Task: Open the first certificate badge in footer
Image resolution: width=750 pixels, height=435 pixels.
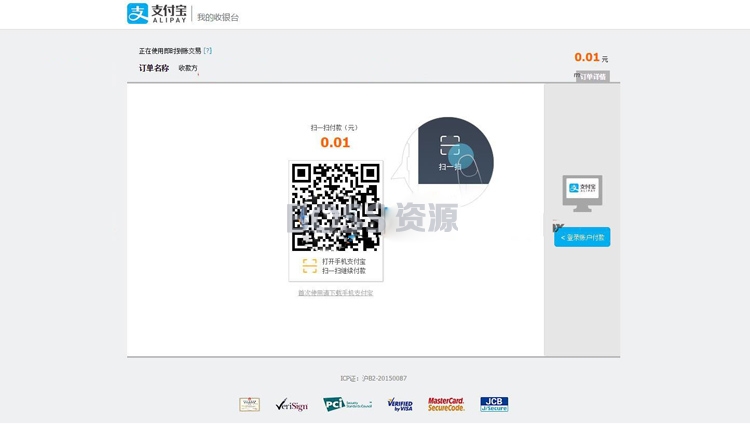Action: (x=250, y=404)
